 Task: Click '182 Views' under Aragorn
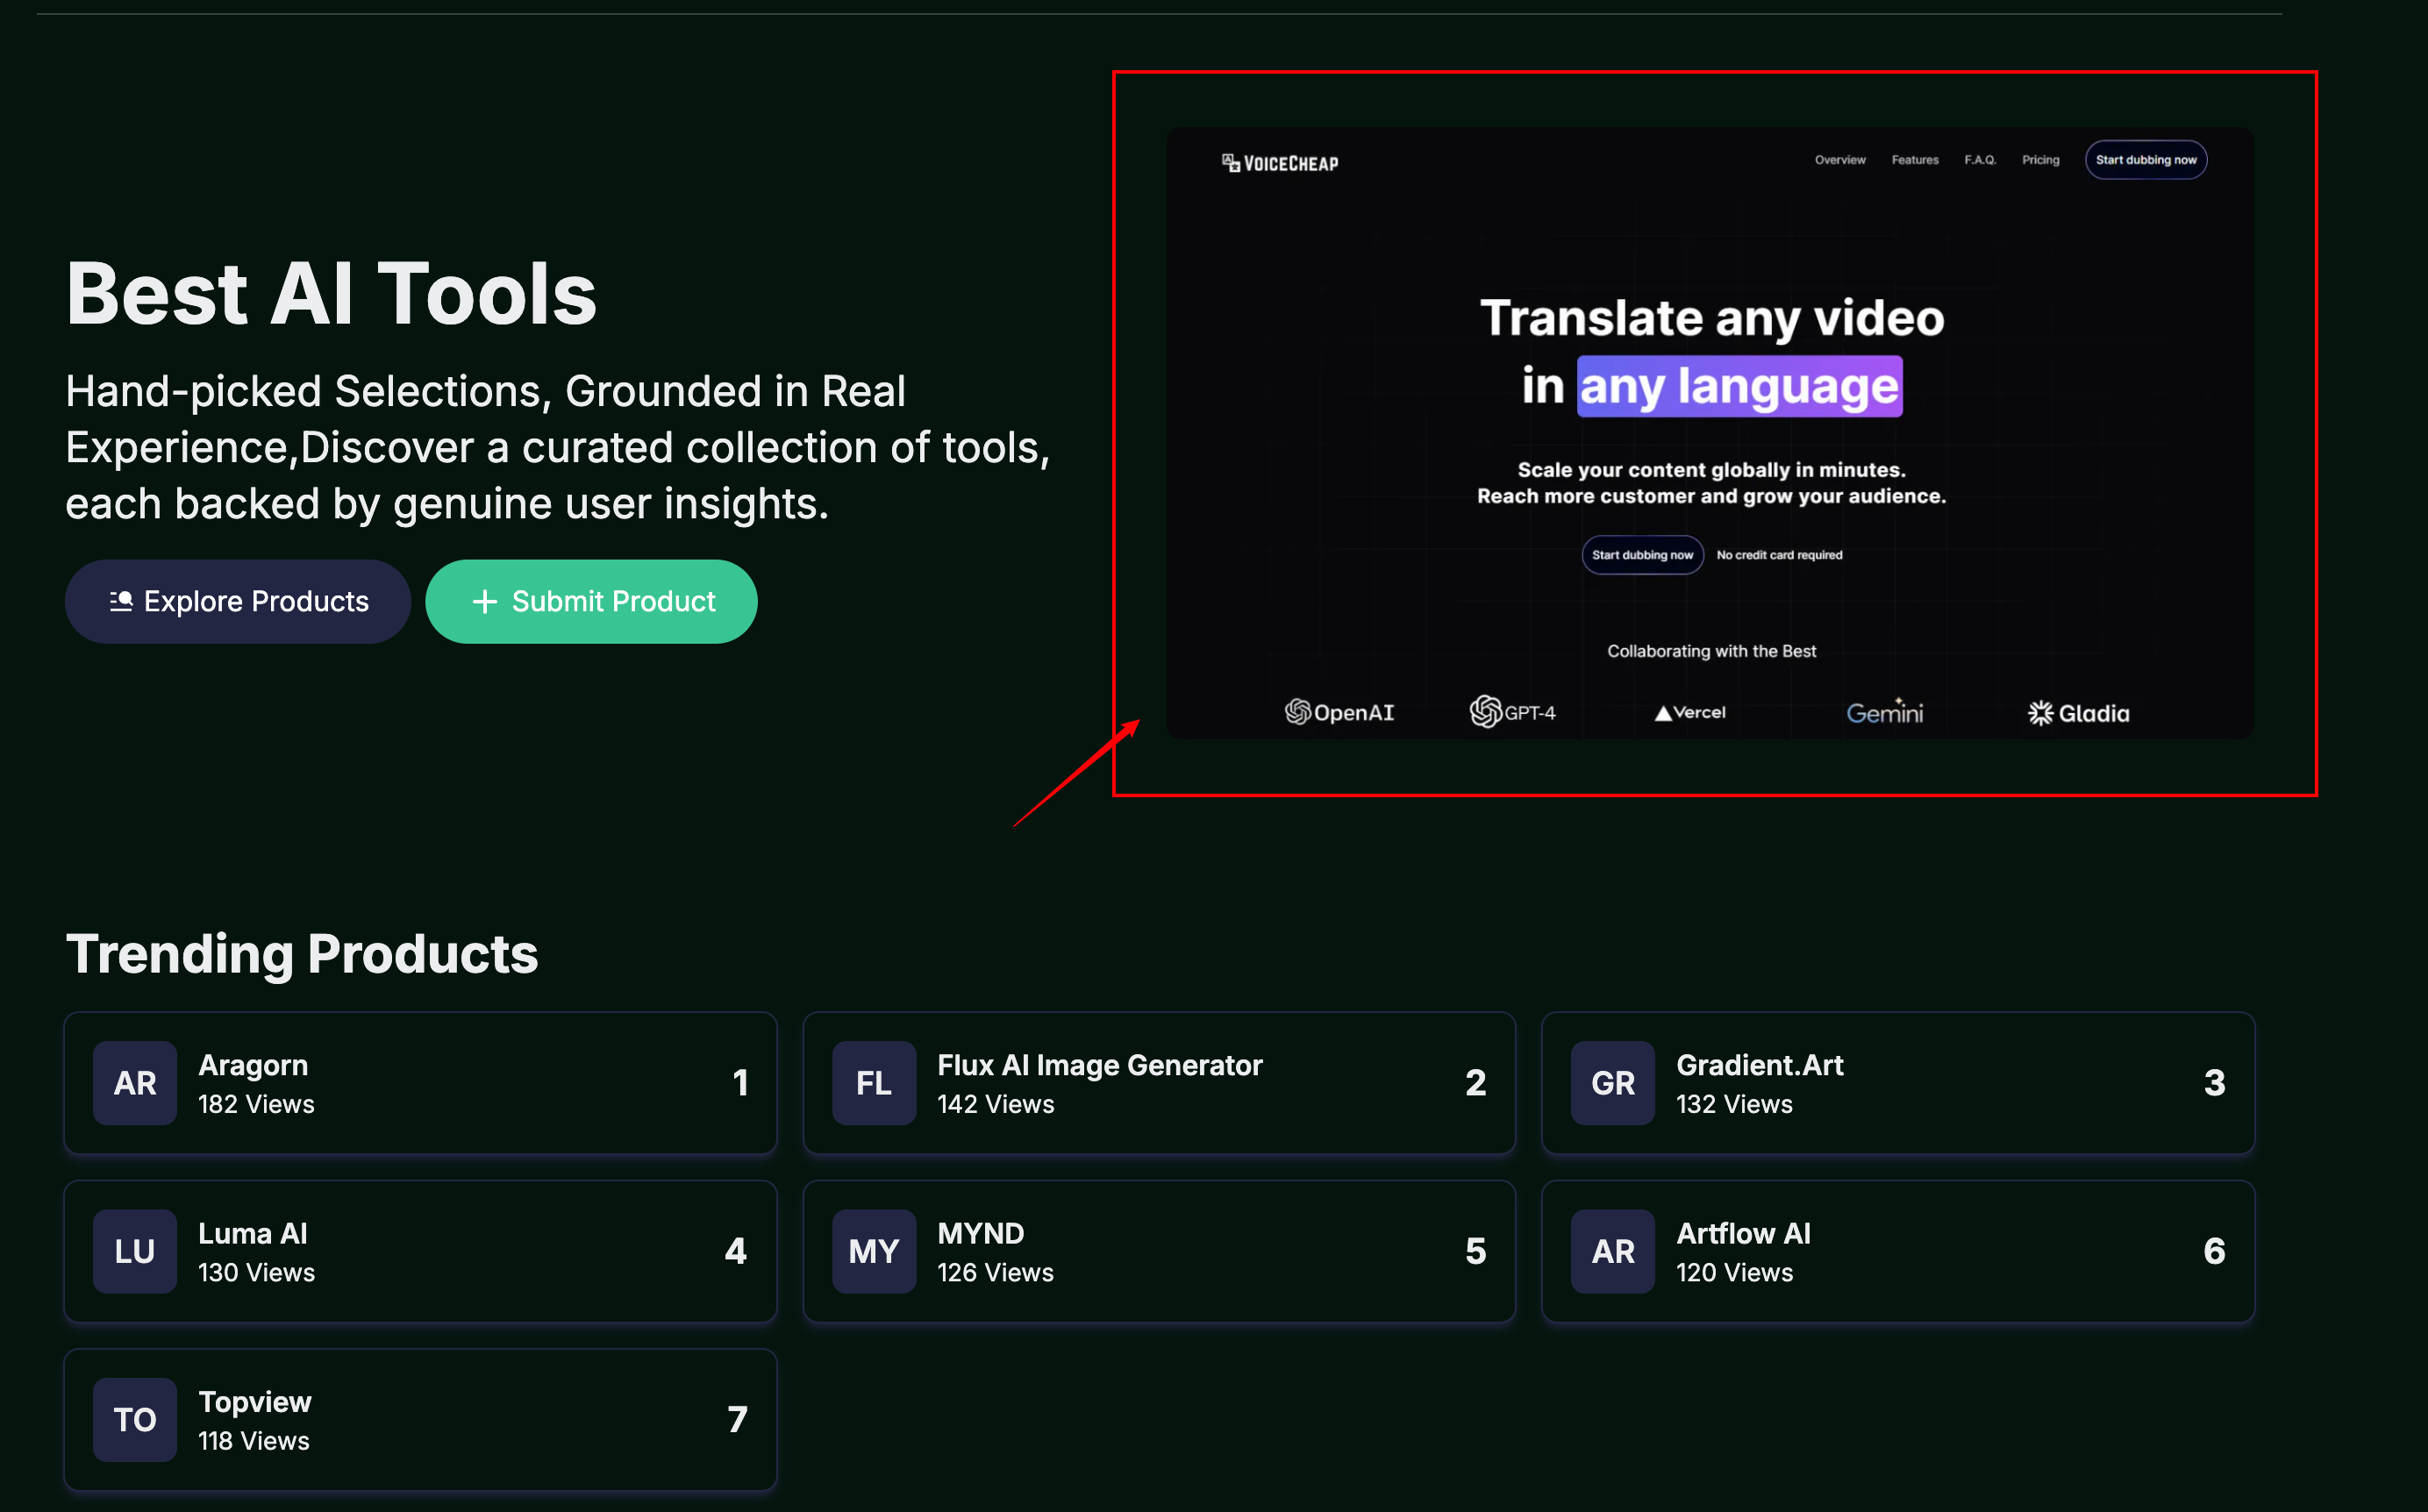pos(256,1104)
